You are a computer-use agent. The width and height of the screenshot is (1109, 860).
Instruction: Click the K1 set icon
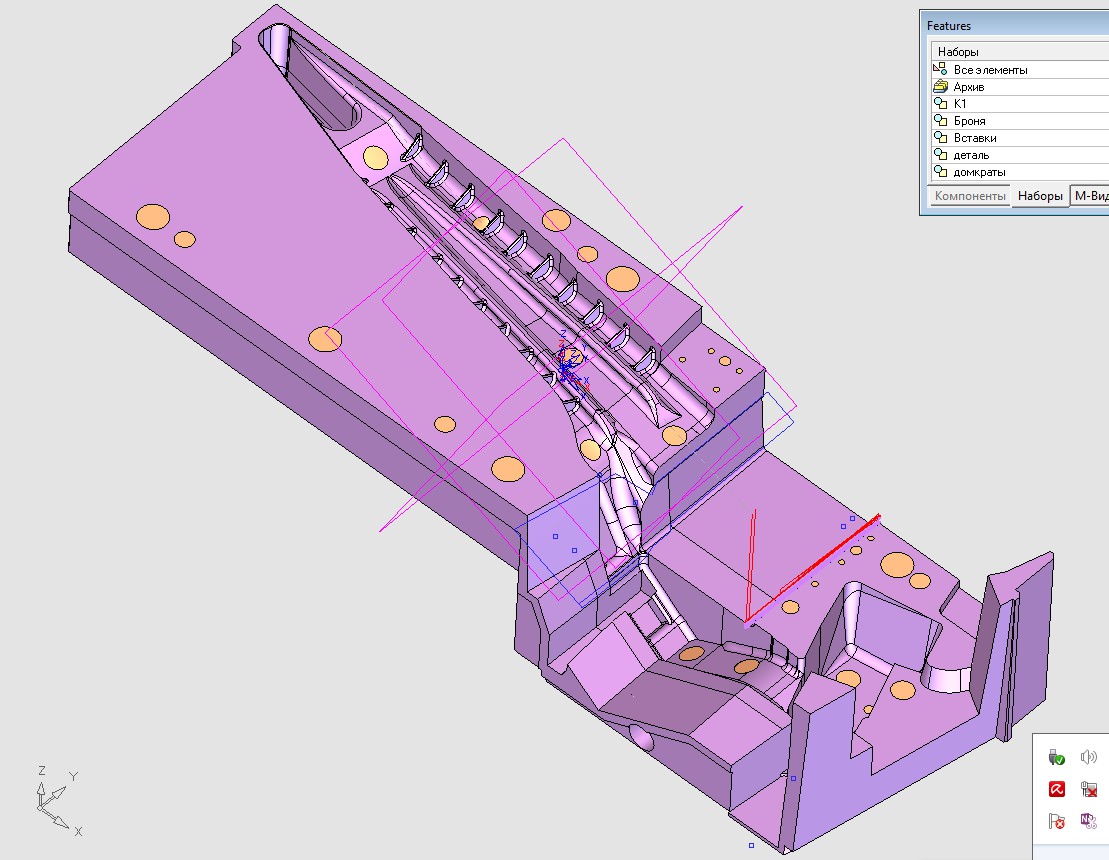click(940, 103)
